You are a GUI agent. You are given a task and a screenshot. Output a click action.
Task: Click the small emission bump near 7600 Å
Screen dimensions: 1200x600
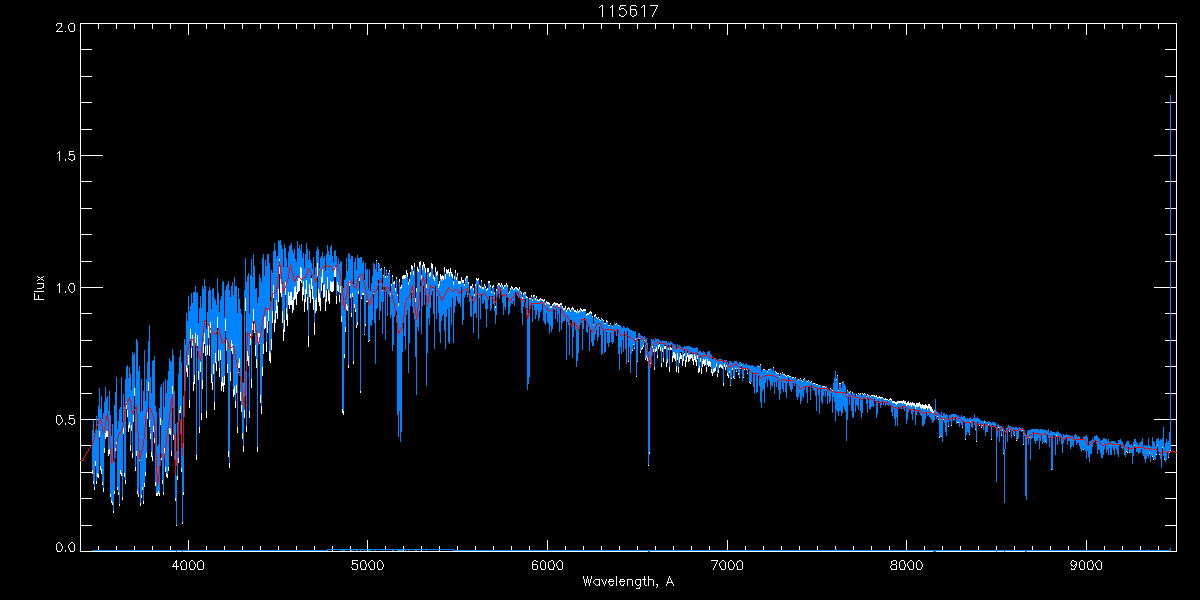click(838, 383)
